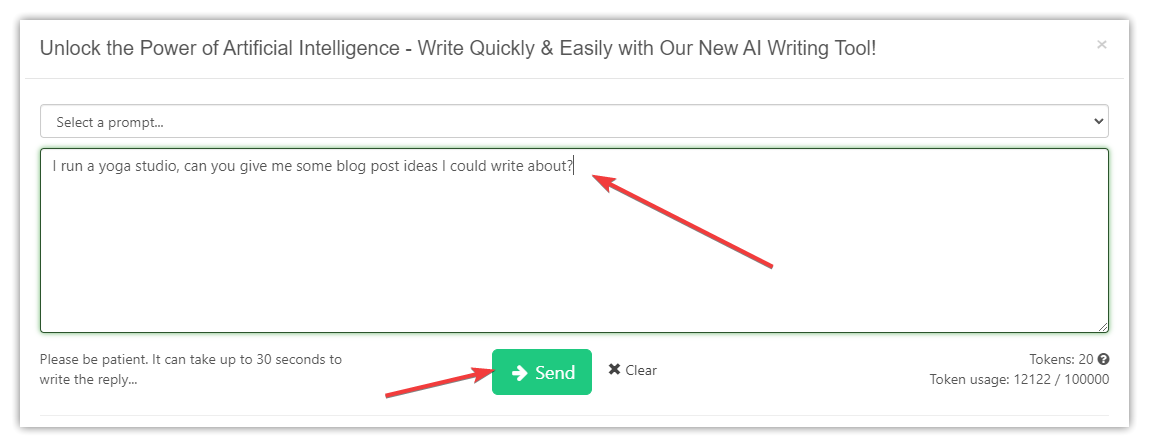This screenshot has height=447, width=1149.
Task: Close the AI Writing Tool dialog
Action: tap(1101, 45)
